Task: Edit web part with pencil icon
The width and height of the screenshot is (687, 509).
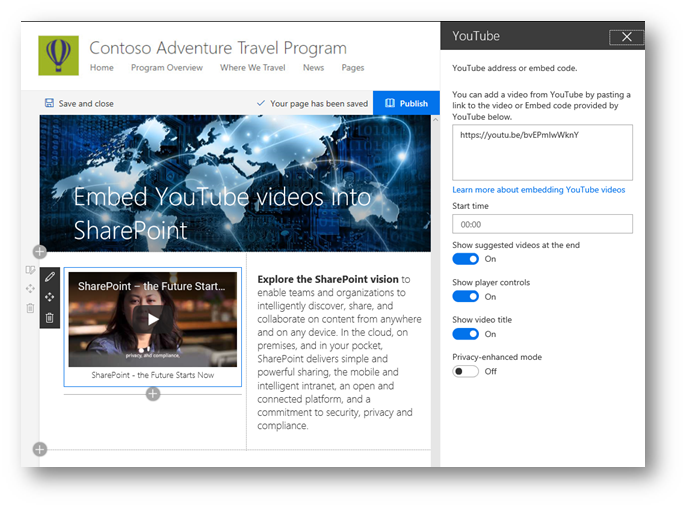Action: pos(50,276)
